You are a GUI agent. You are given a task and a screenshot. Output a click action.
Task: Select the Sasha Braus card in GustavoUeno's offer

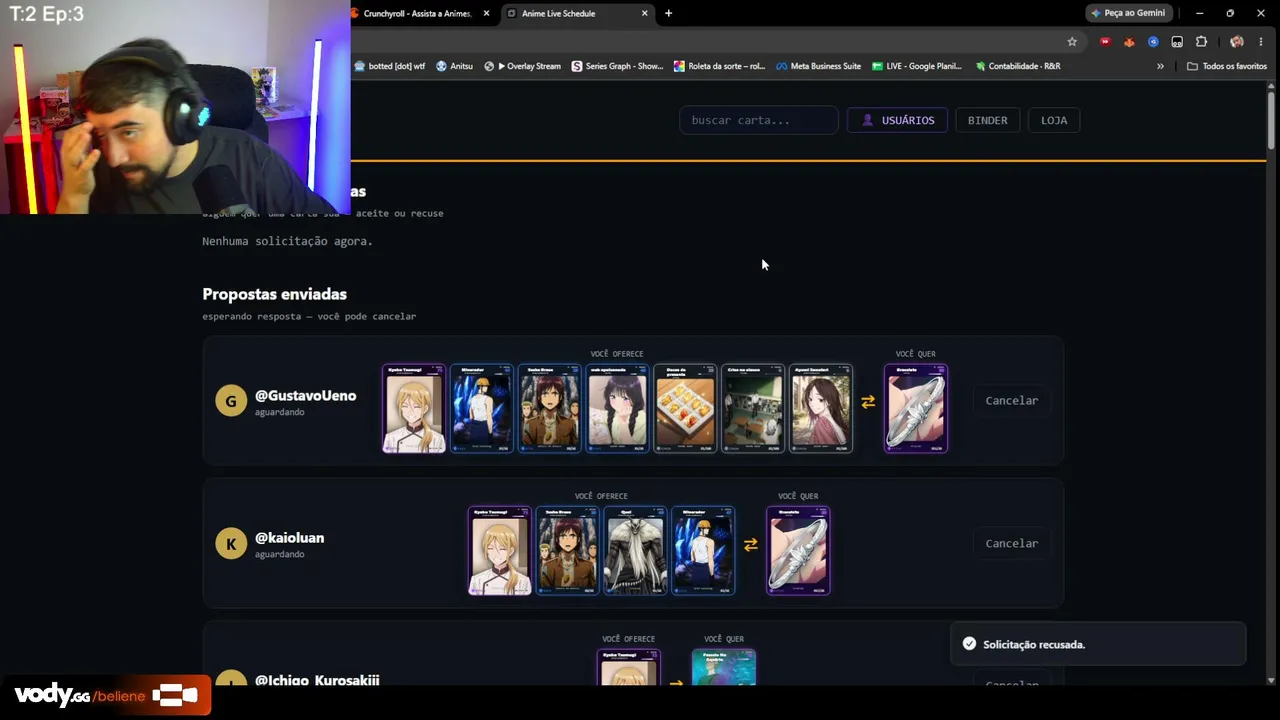(550, 408)
